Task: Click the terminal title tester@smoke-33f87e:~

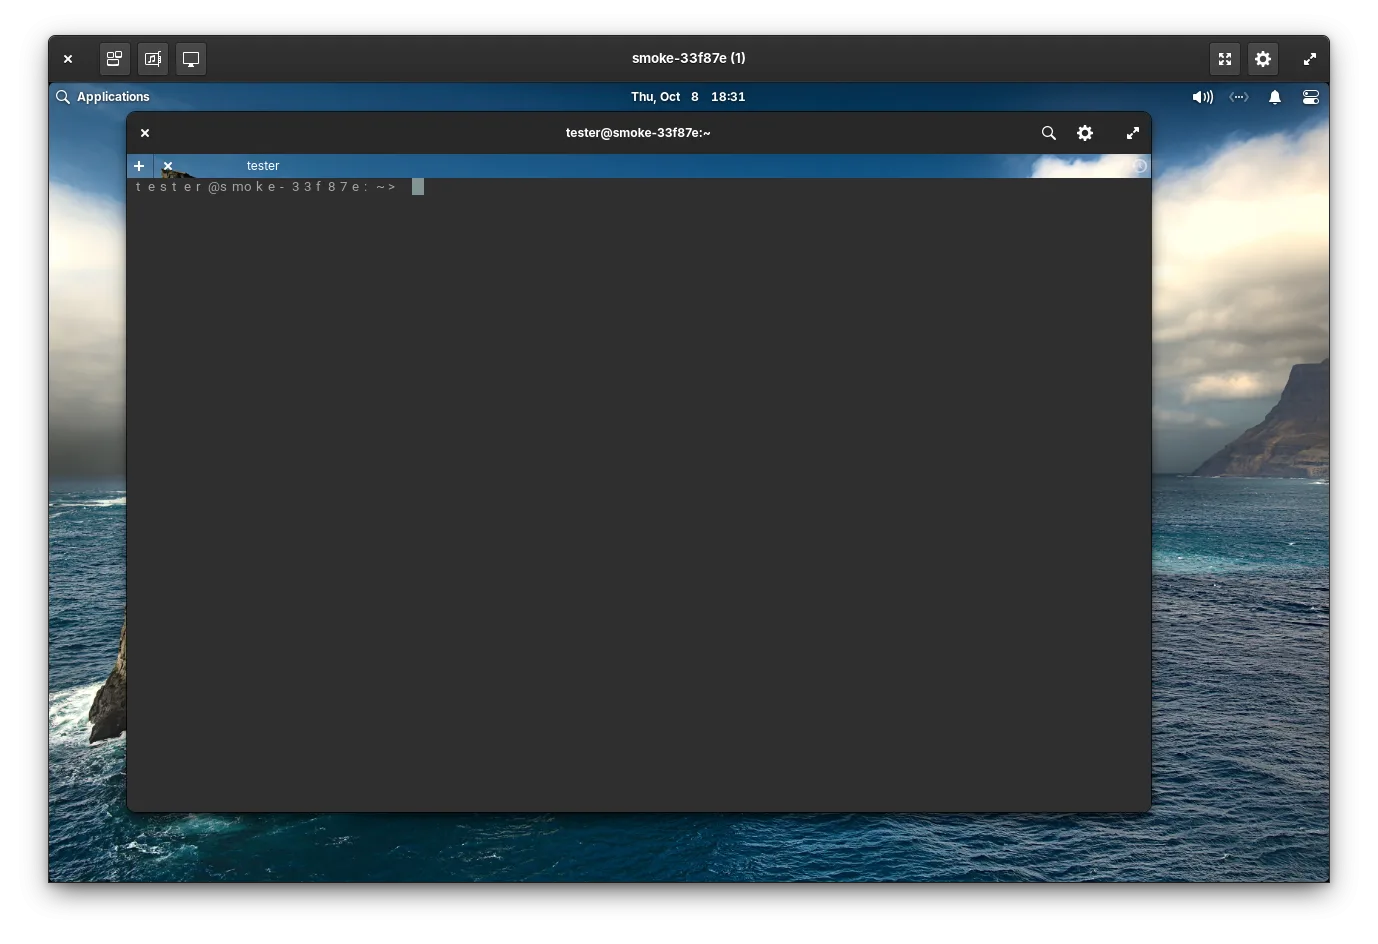Action: tap(638, 133)
